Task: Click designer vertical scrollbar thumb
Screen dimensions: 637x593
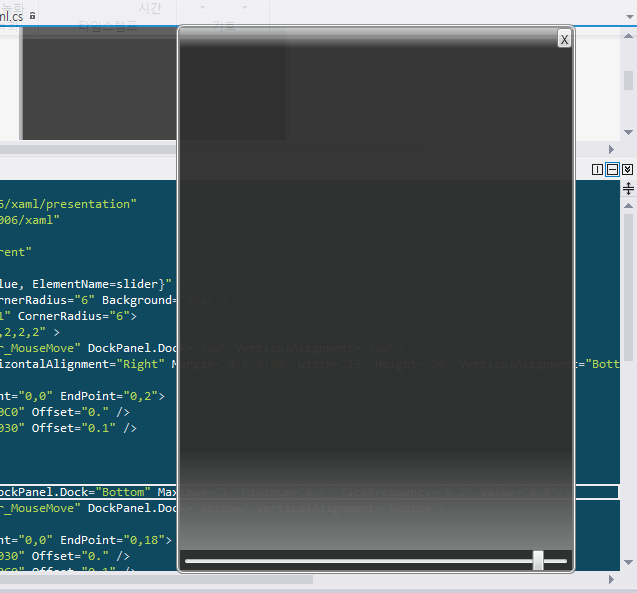Action: coord(628,80)
